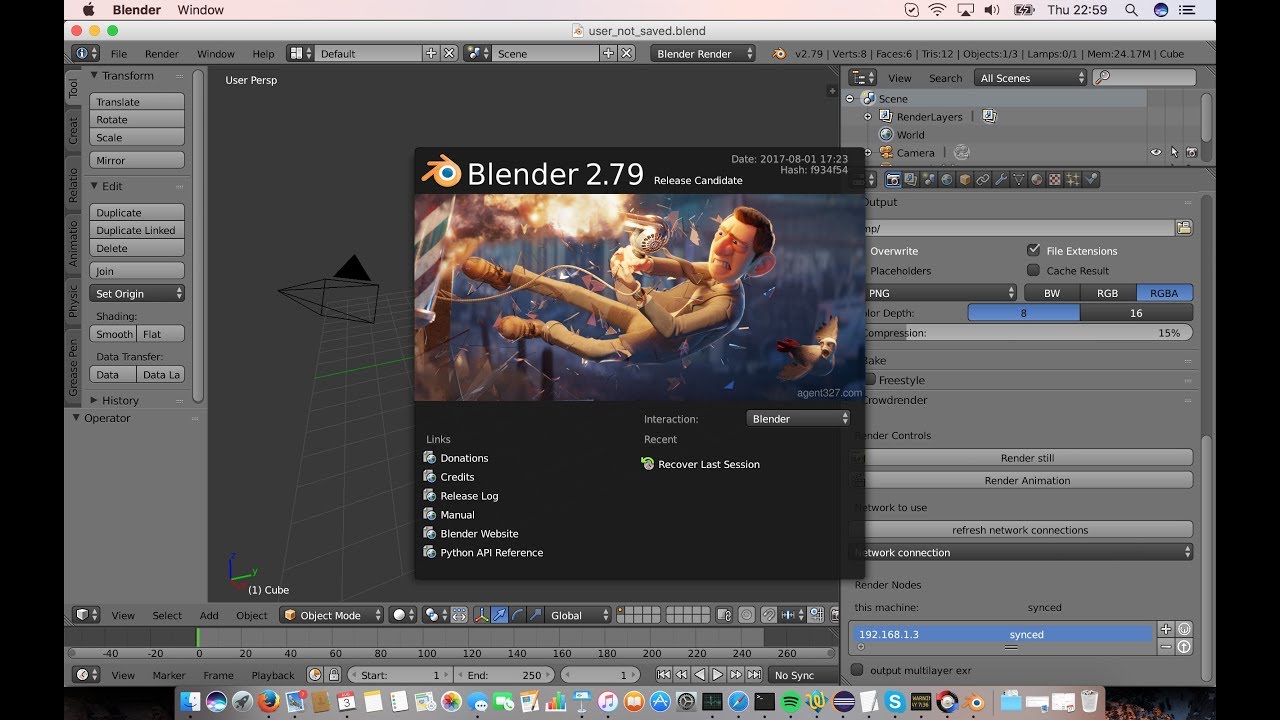Open the Material sphere tab
1280x720 pixels.
coord(1037,179)
